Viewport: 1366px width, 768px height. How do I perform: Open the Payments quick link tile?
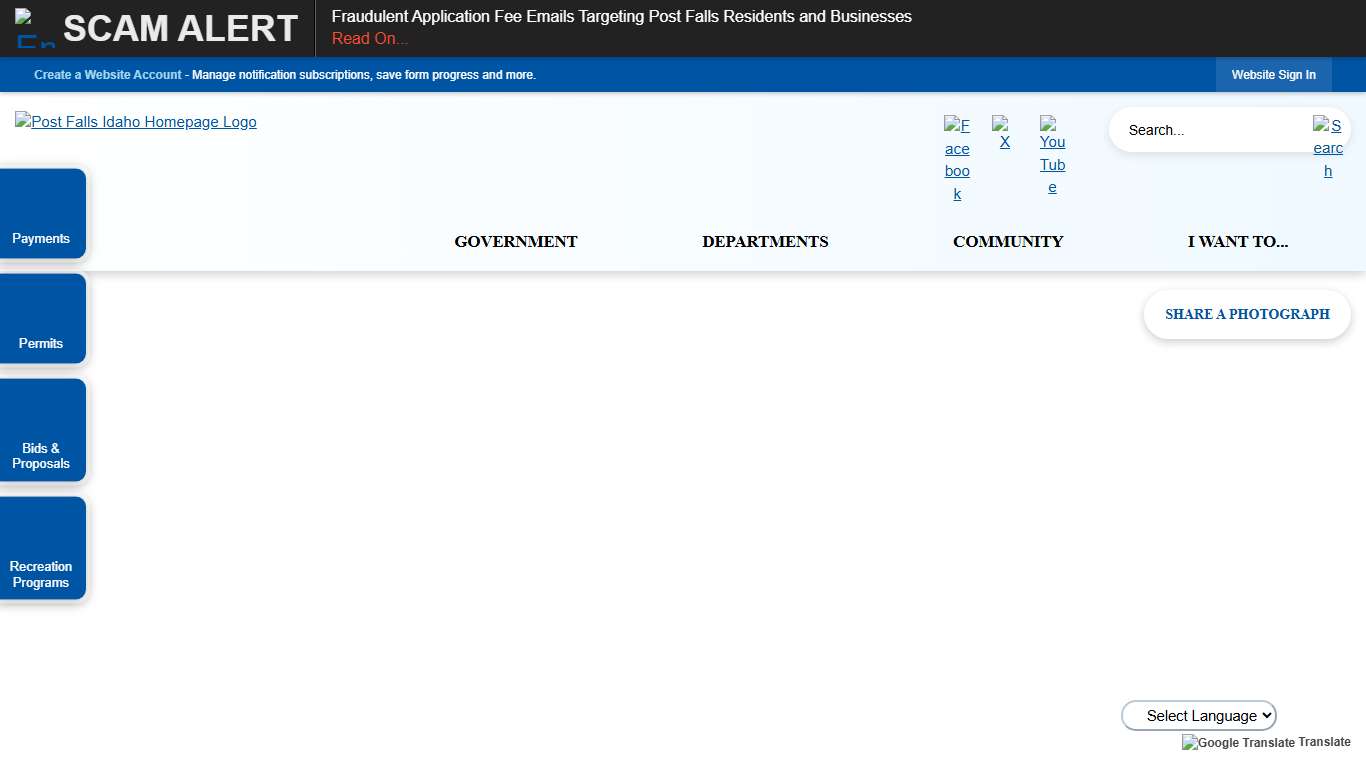coord(42,214)
